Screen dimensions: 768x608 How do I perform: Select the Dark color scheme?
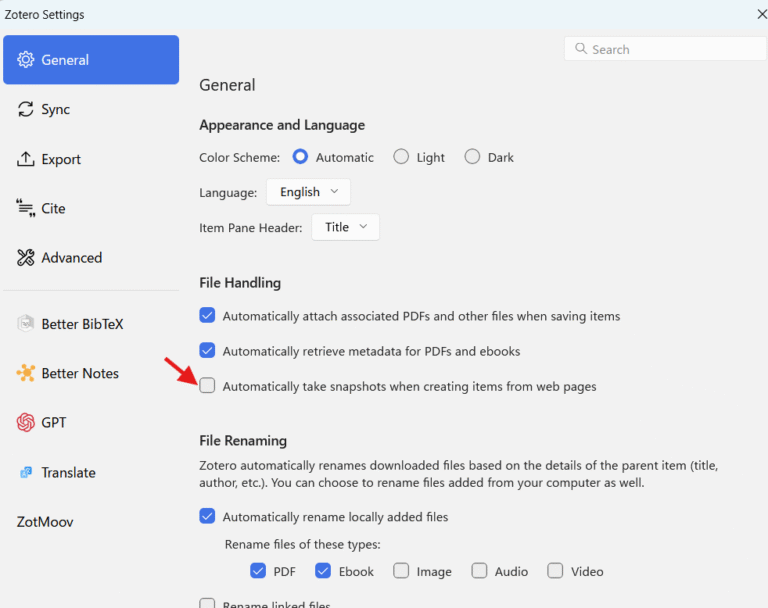coord(471,157)
